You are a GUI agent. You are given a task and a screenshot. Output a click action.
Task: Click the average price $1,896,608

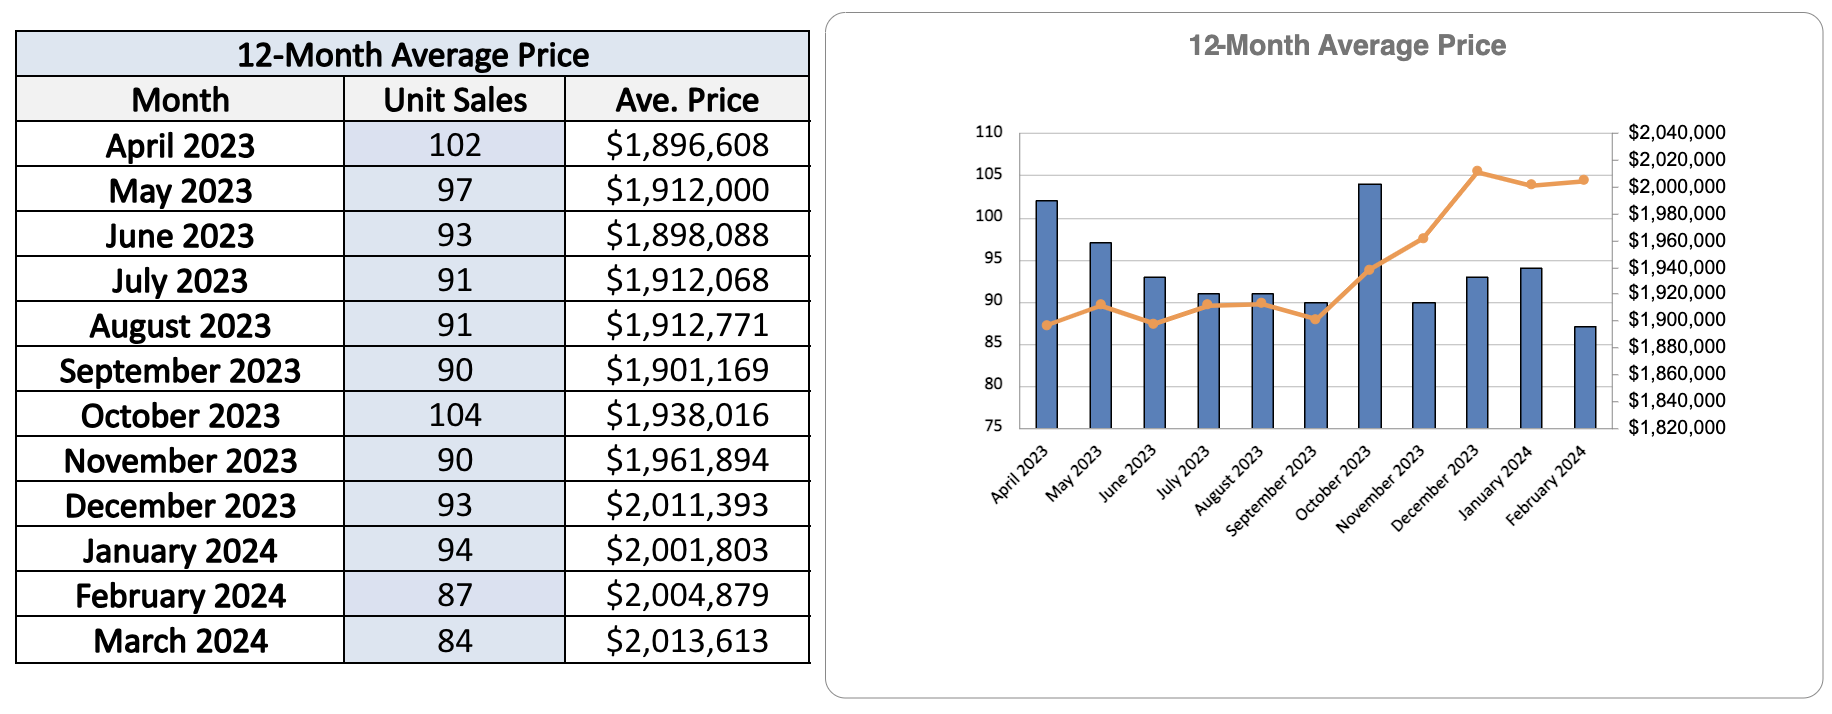pos(687,145)
